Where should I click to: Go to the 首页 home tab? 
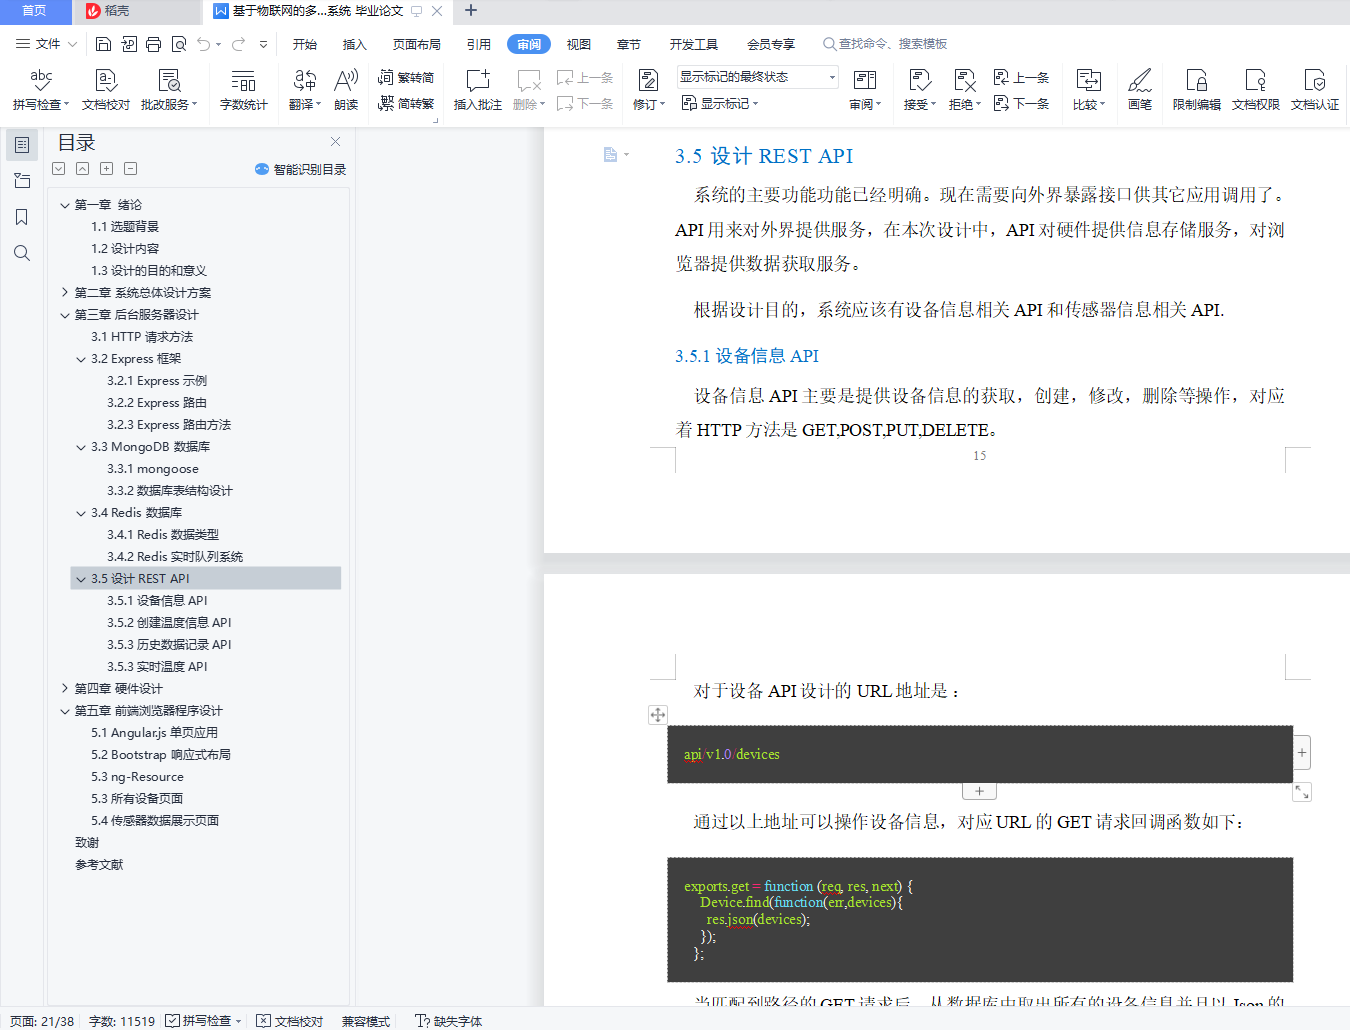35,11
